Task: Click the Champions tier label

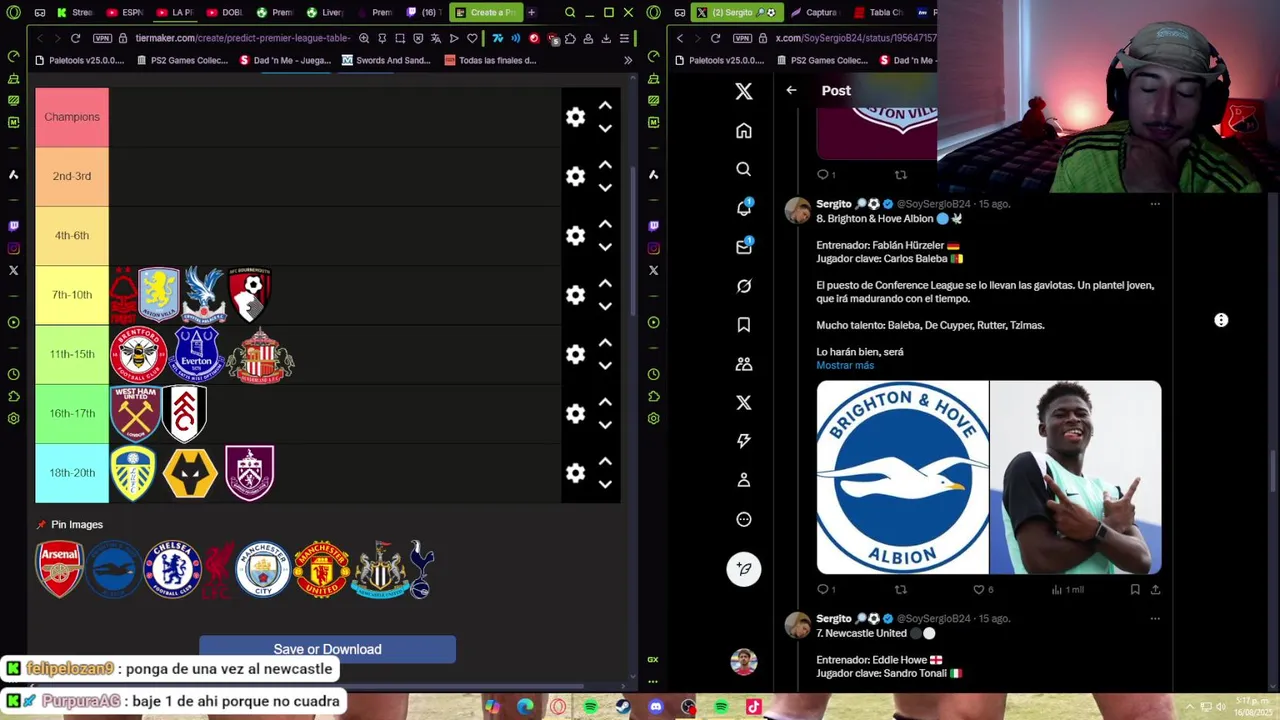Action: 72,117
